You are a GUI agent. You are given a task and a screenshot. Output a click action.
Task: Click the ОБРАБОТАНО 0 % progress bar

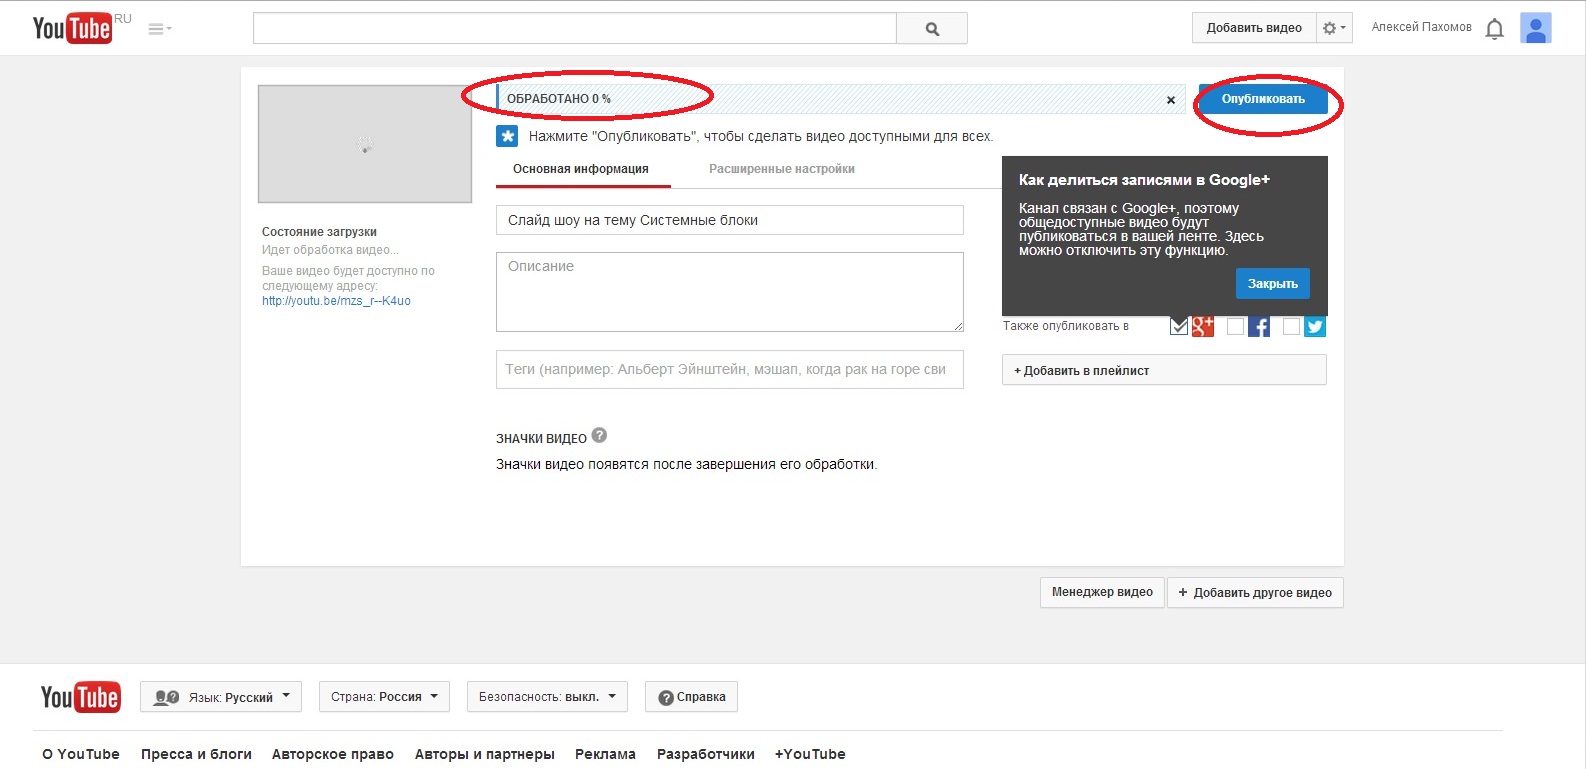(840, 99)
